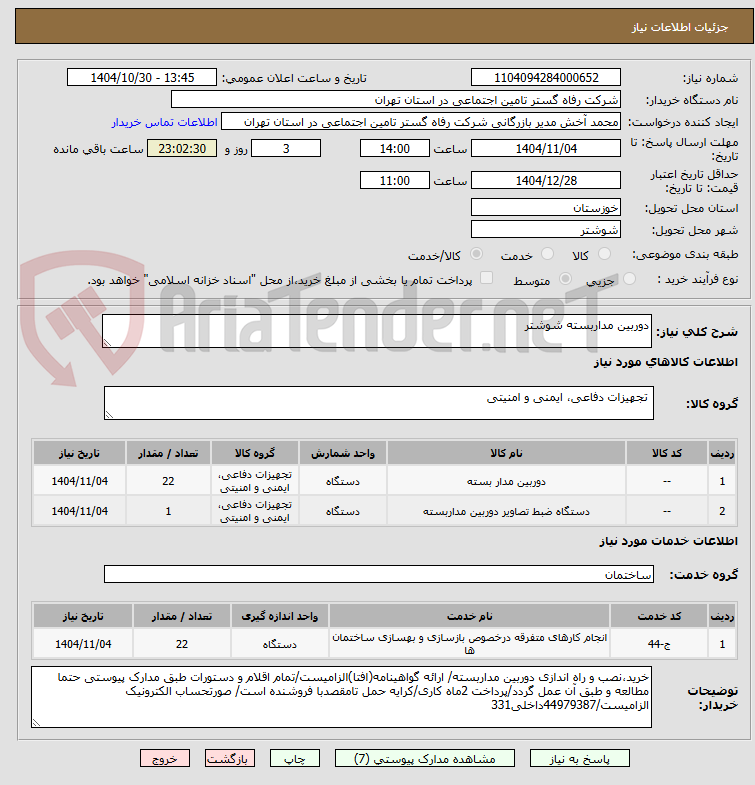Click the شماره نیاز field 1104094284000652
Viewport: 755px width, 785px height.
pyautogui.click(x=546, y=78)
